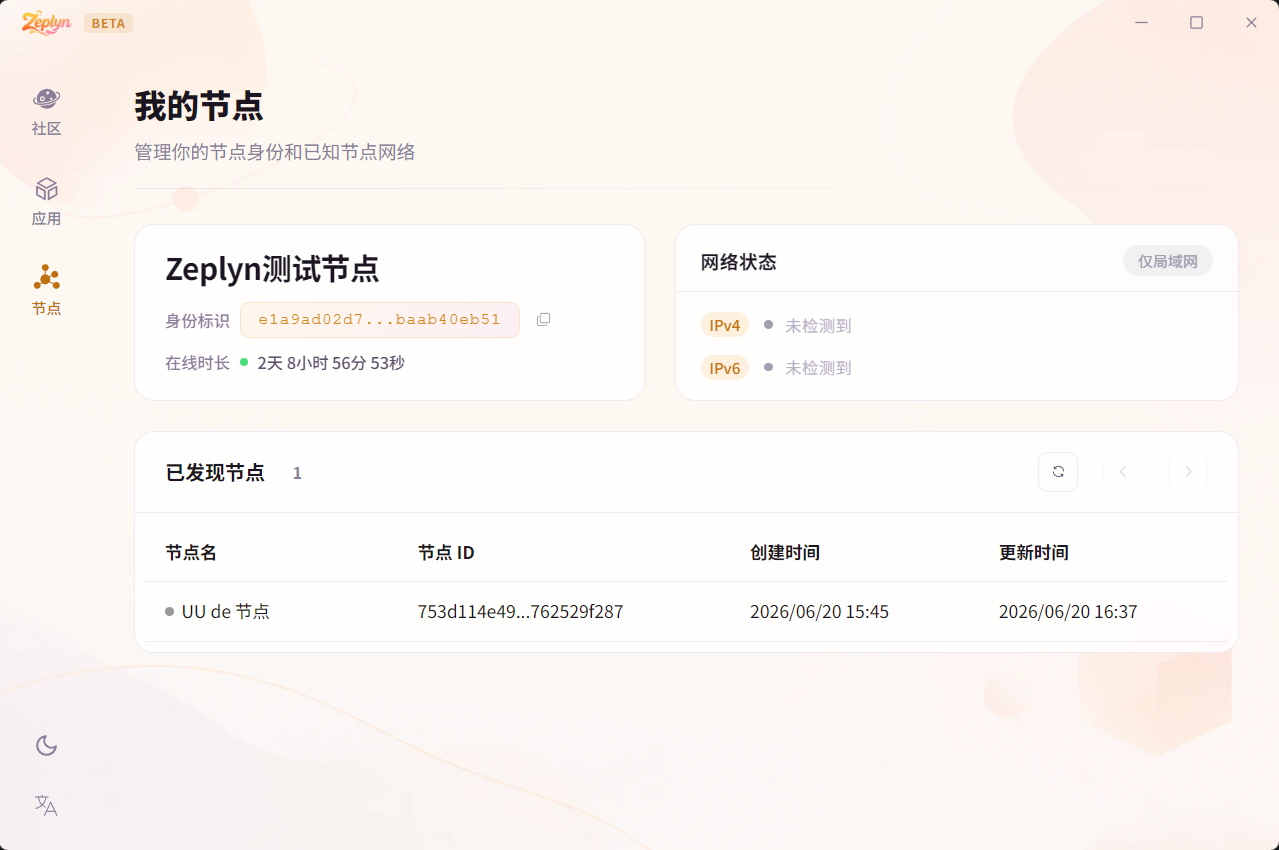Click the 已发现节点 heading

[x=215, y=473]
